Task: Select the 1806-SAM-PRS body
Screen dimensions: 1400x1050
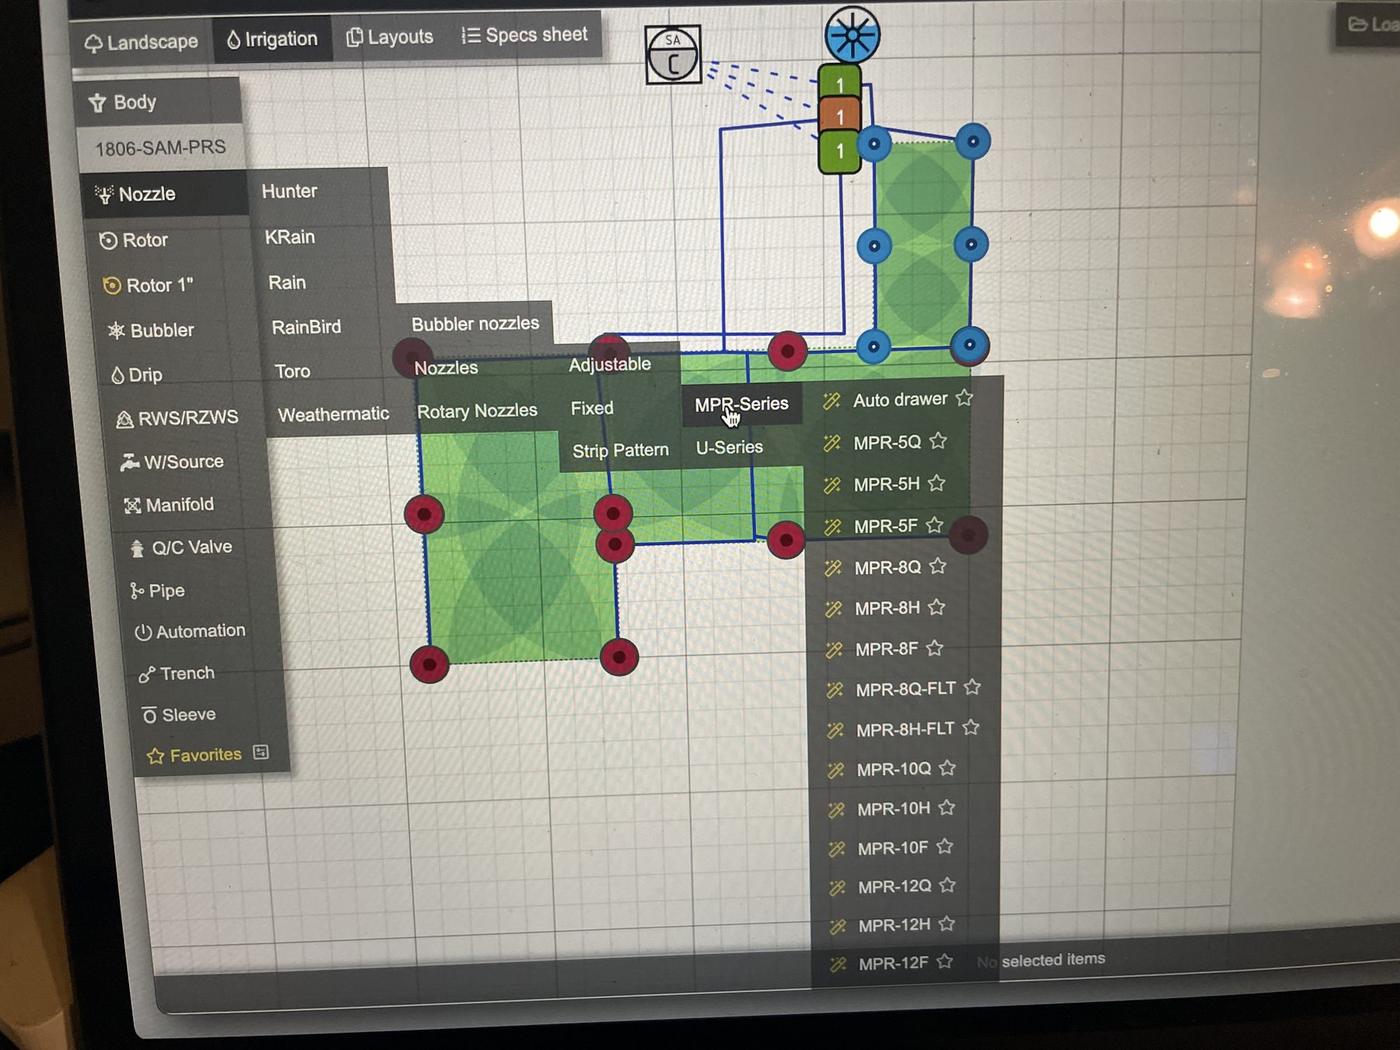Action: tap(160, 148)
